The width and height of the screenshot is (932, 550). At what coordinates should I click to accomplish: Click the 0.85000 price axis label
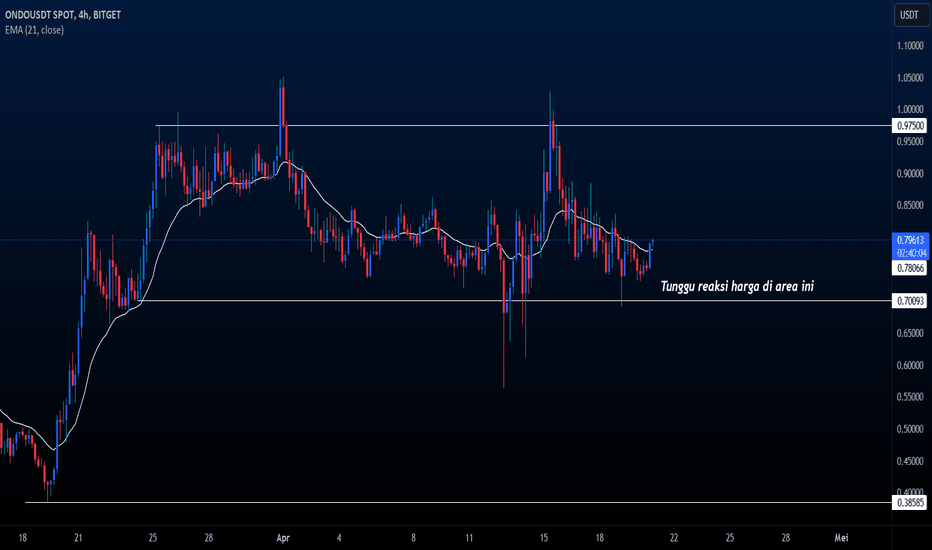pyautogui.click(x=910, y=205)
